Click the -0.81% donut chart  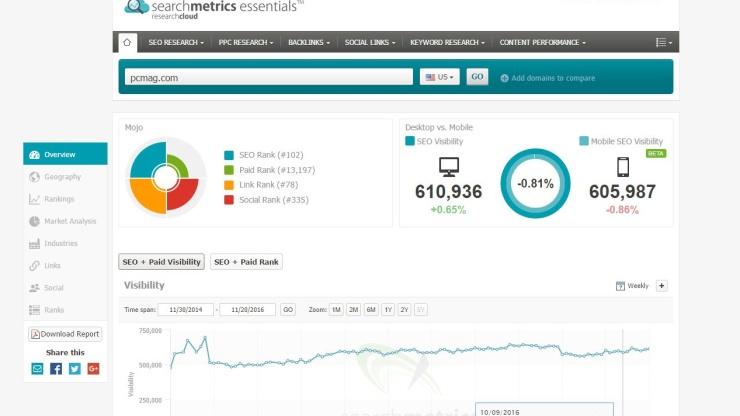tap(535, 183)
